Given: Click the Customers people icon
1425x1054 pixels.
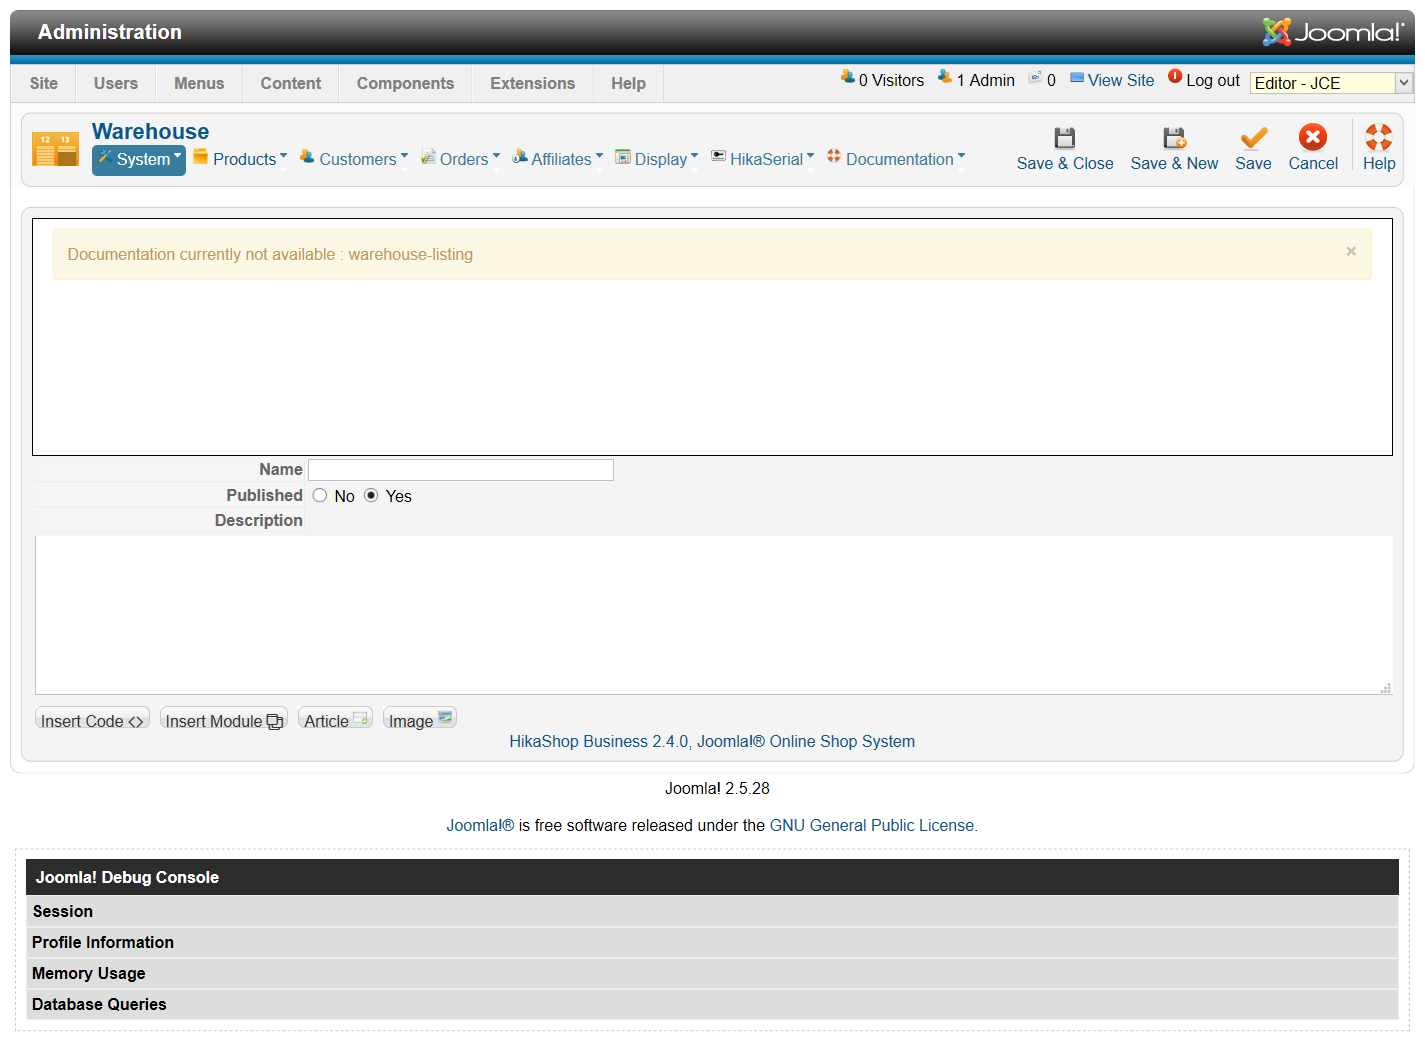Looking at the screenshot, I should pyautogui.click(x=307, y=156).
